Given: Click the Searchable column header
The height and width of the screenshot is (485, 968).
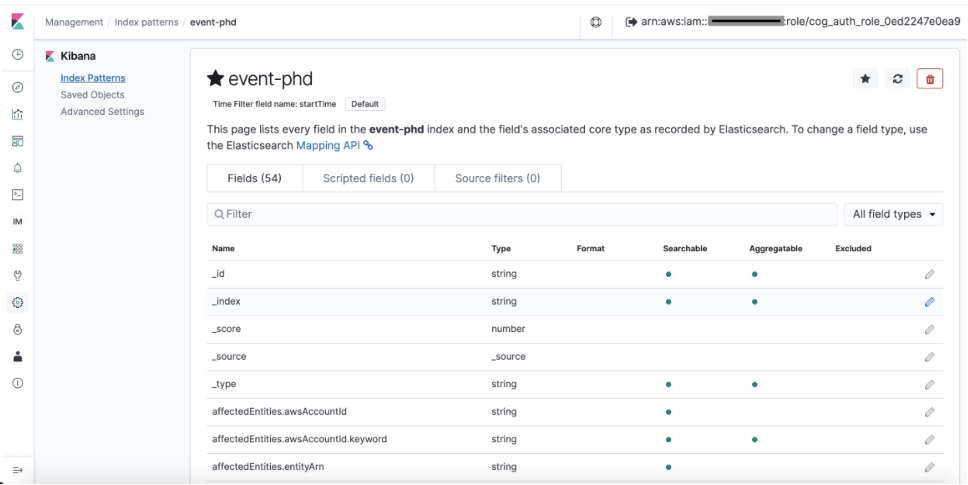Looking at the screenshot, I should (x=685, y=249).
